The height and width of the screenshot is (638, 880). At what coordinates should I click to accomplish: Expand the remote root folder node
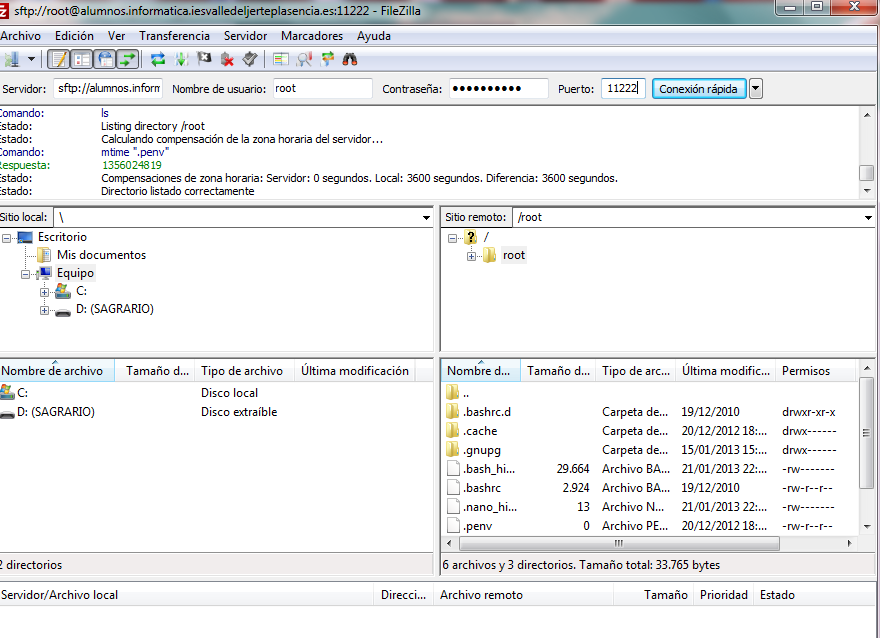[x=472, y=256]
